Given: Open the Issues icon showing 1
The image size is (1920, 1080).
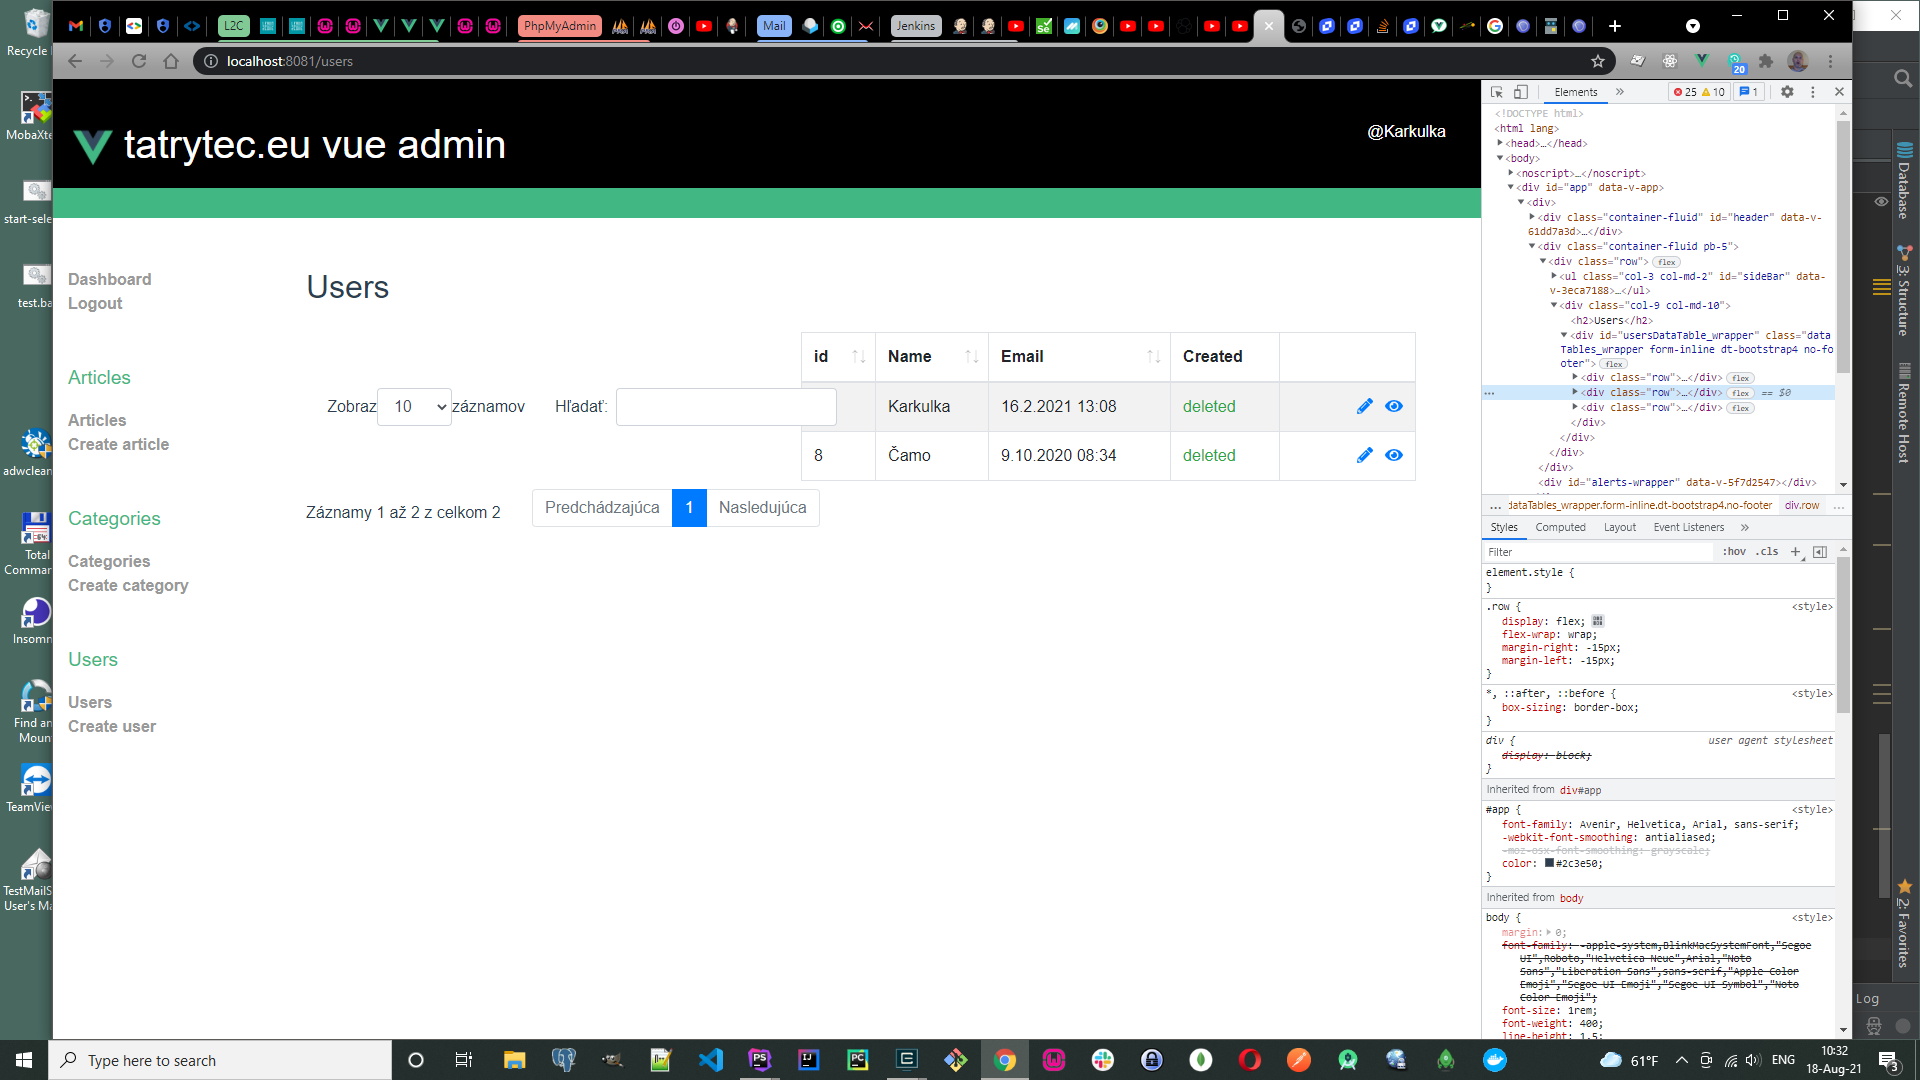Looking at the screenshot, I should [x=1749, y=91].
